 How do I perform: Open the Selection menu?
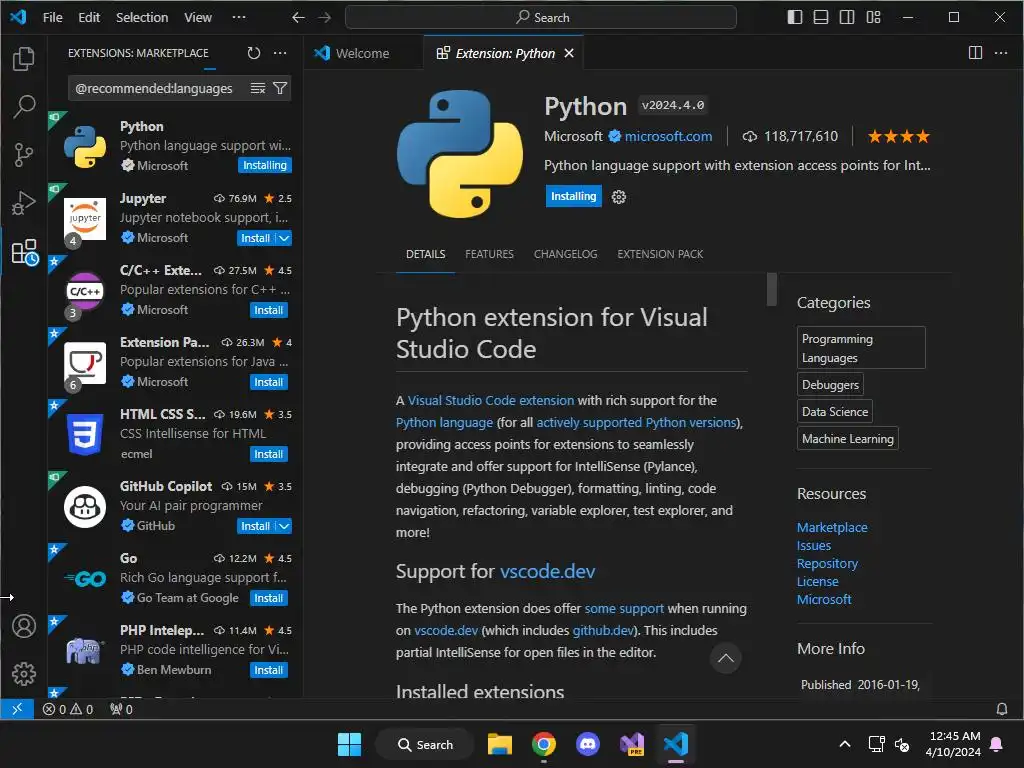coord(142,17)
